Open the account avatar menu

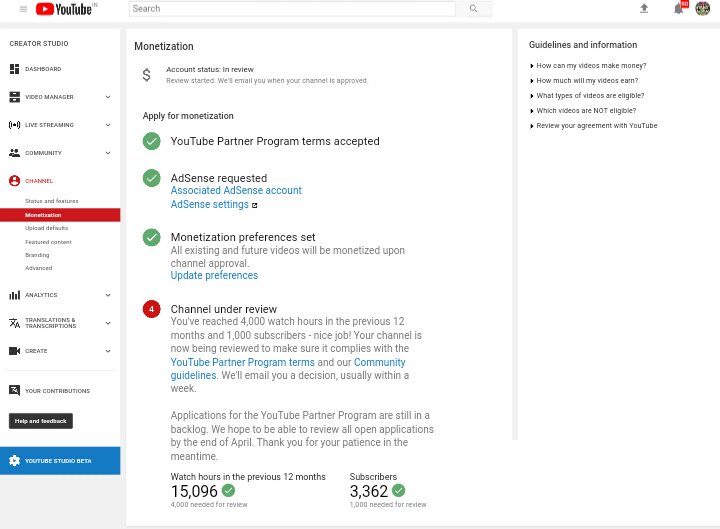pyautogui.click(x=703, y=8)
